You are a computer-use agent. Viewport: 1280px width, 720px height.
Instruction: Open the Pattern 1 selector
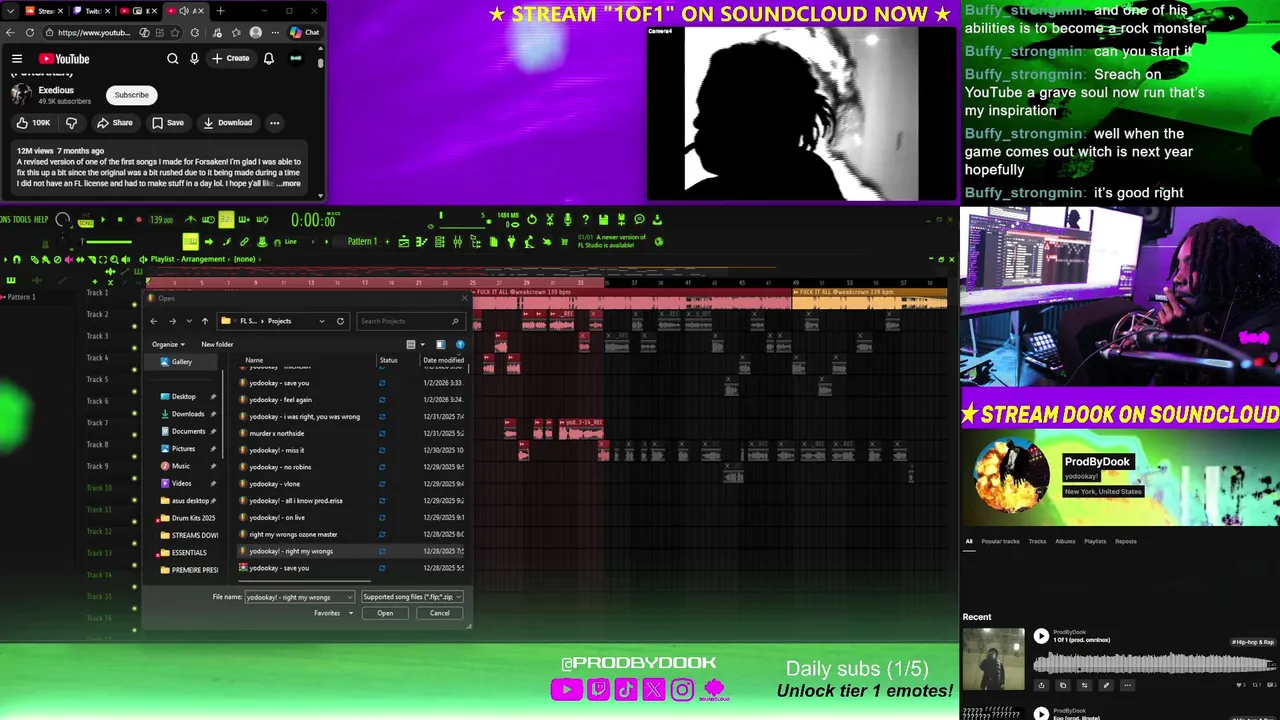click(x=362, y=241)
